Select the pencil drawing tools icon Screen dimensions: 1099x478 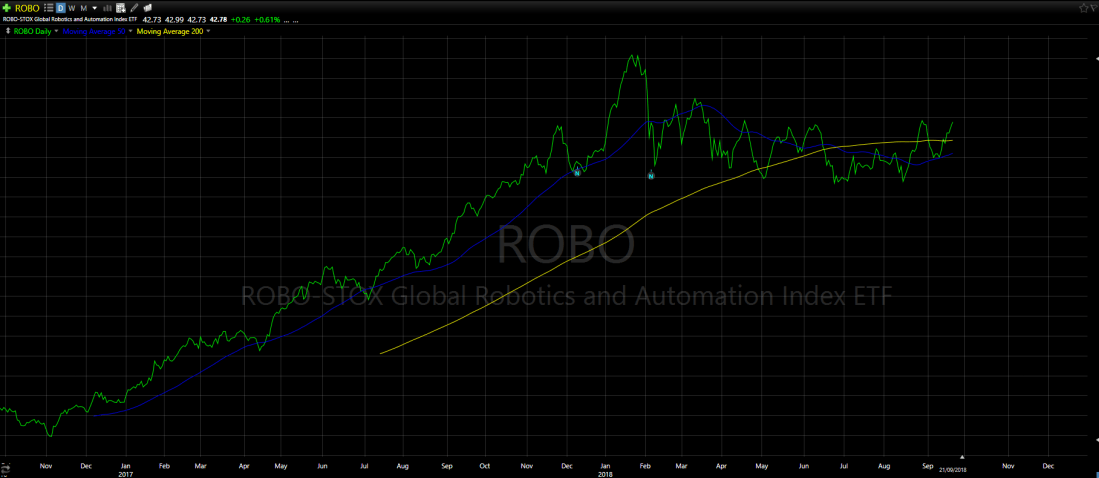[x=134, y=8]
